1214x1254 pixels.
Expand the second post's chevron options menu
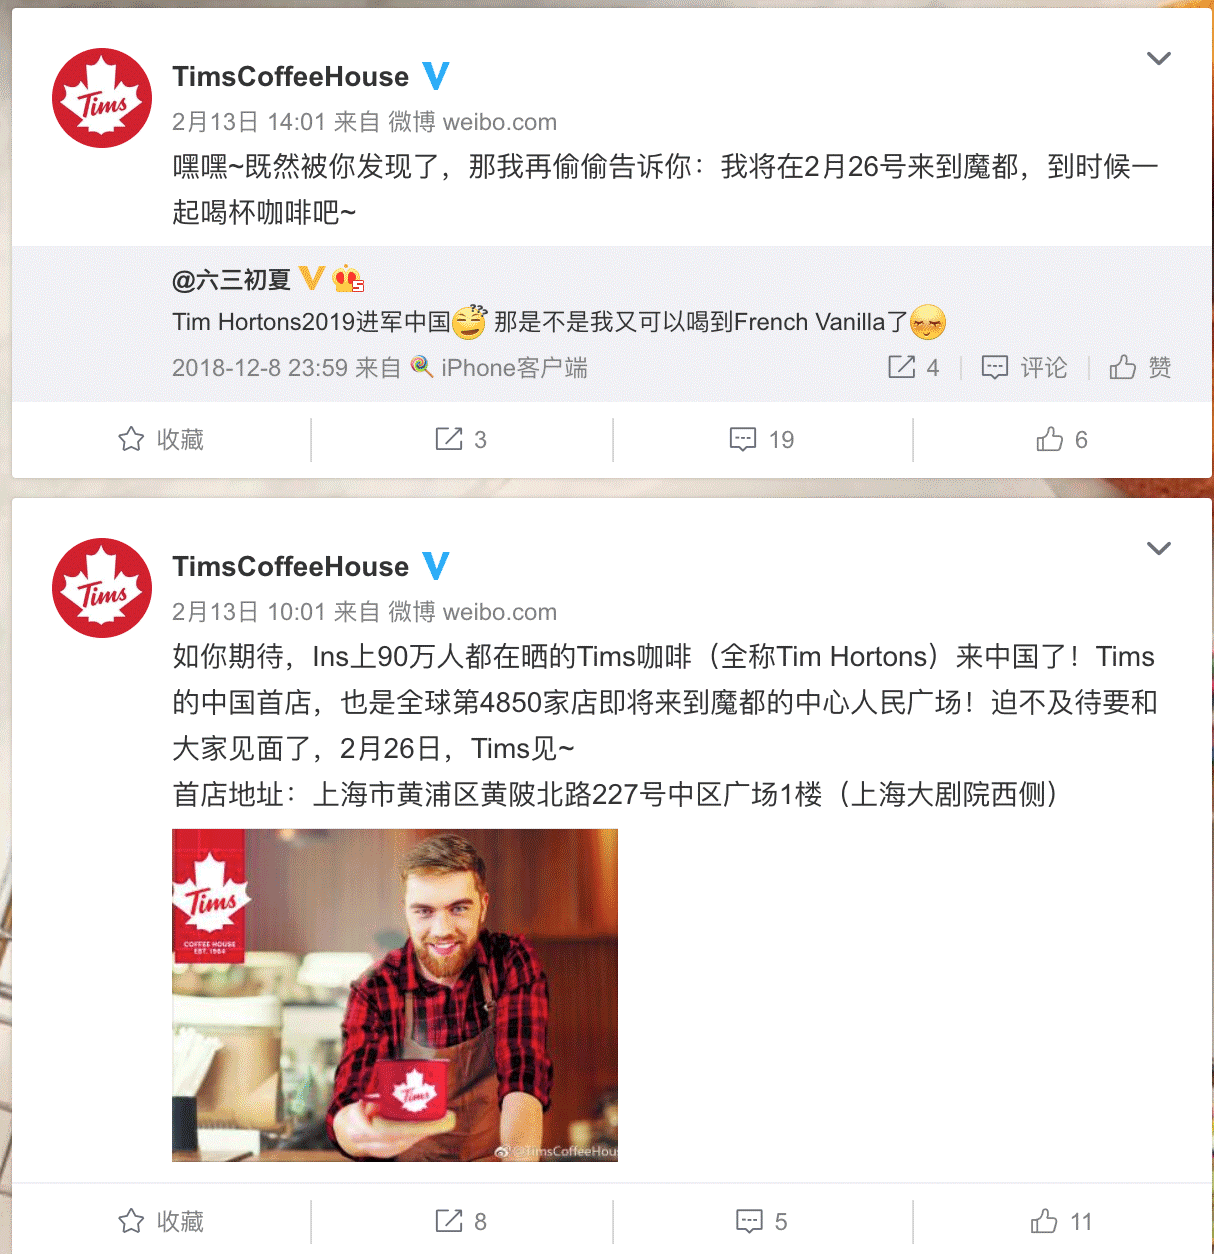1158,548
